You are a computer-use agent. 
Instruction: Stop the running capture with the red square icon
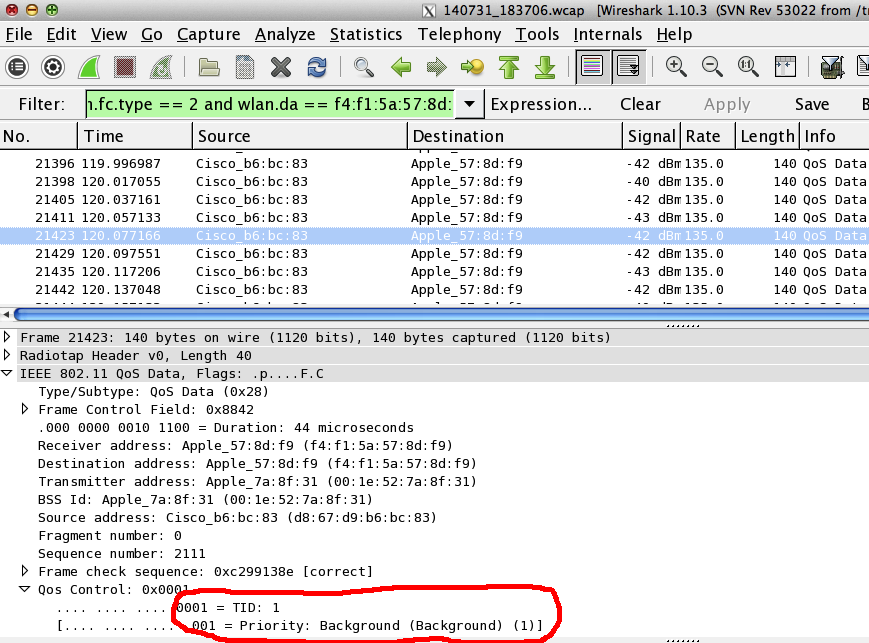[125, 67]
